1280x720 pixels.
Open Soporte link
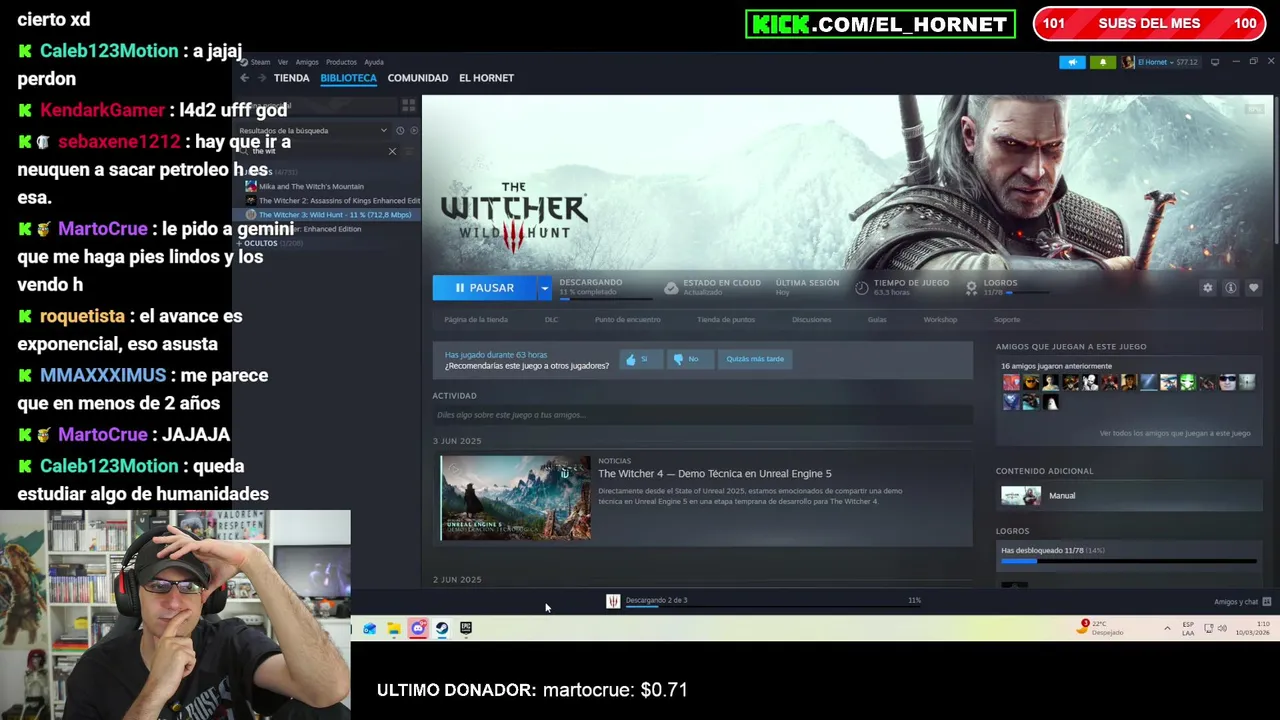pyautogui.click(x=1007, y=320)
